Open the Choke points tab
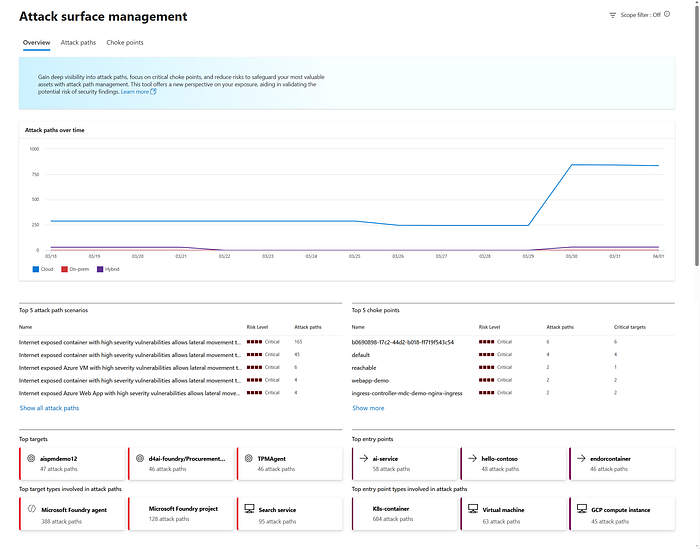The height and width of the screenshot is (549, 700). pos(125,43)
